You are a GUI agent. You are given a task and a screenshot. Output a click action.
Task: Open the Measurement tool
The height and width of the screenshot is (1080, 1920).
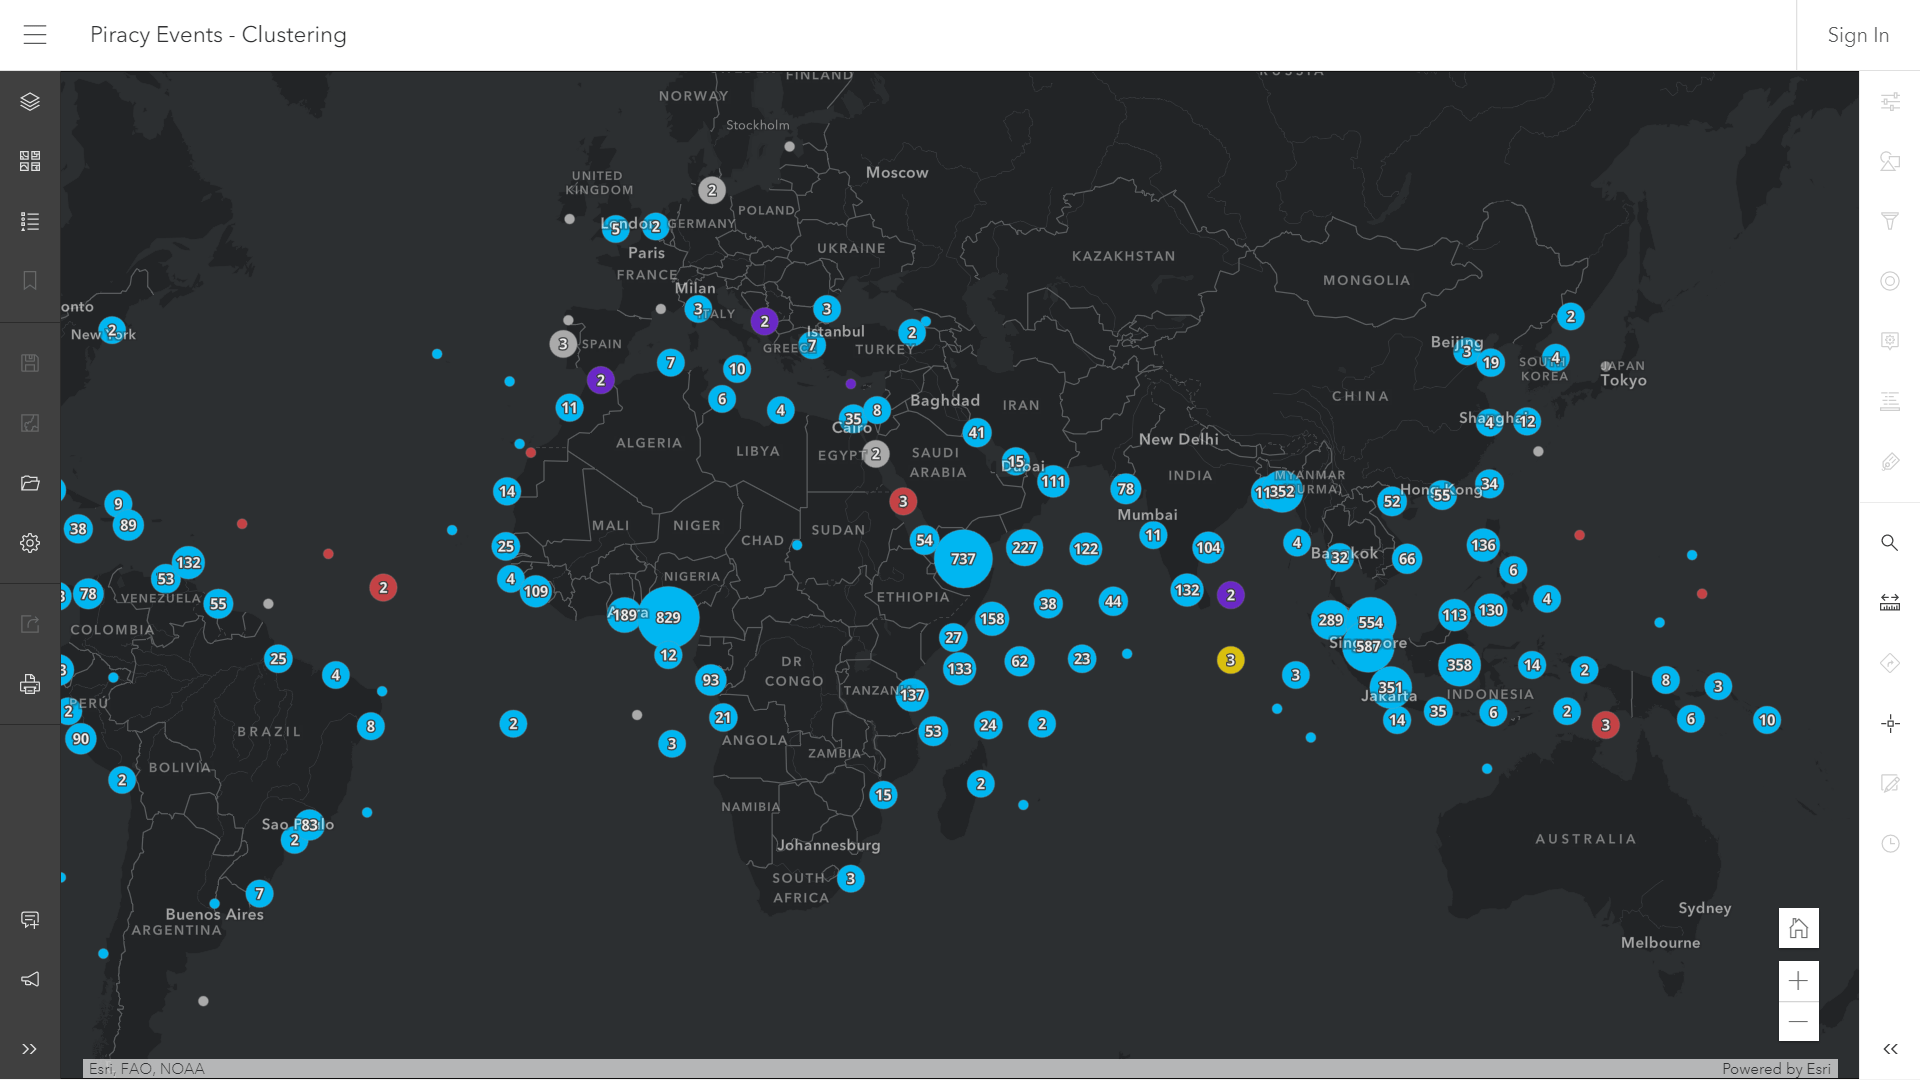pos(1890,601)
